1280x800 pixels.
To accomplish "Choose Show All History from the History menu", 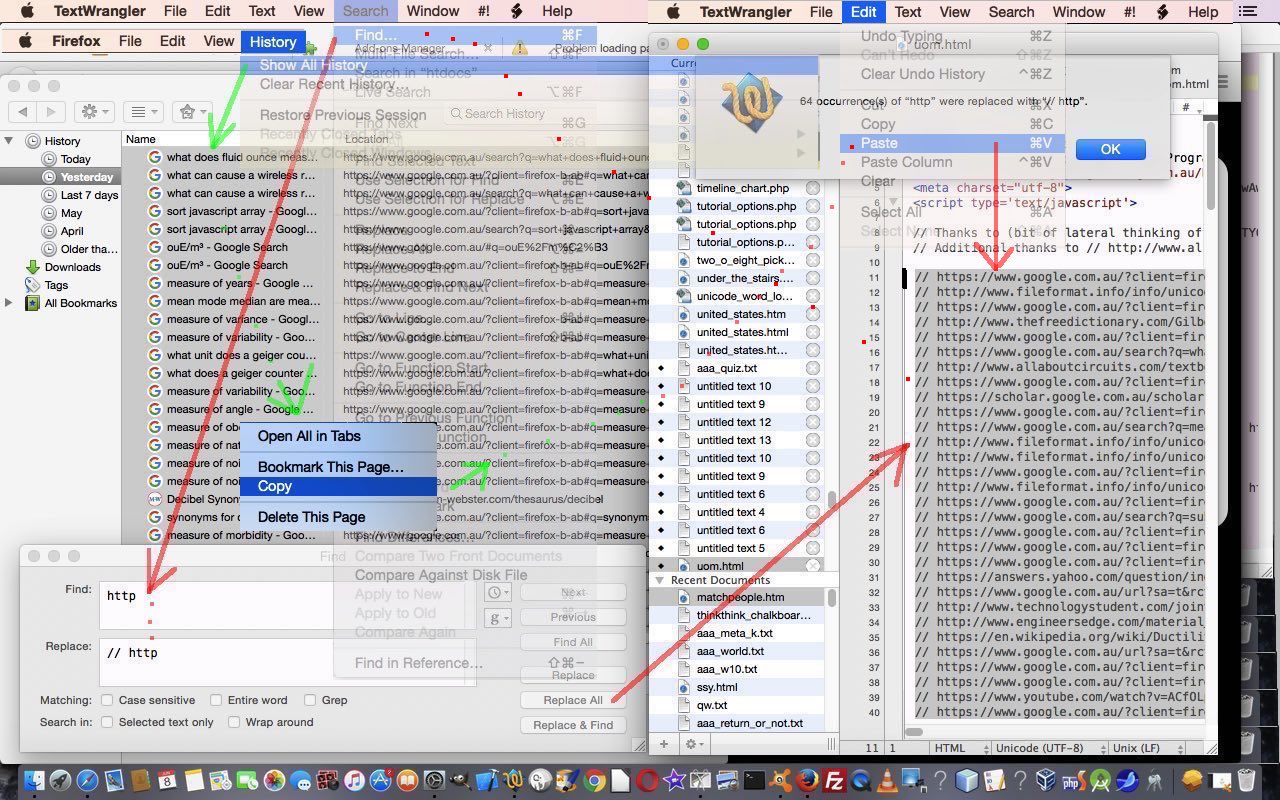I will tap(313, 64).
